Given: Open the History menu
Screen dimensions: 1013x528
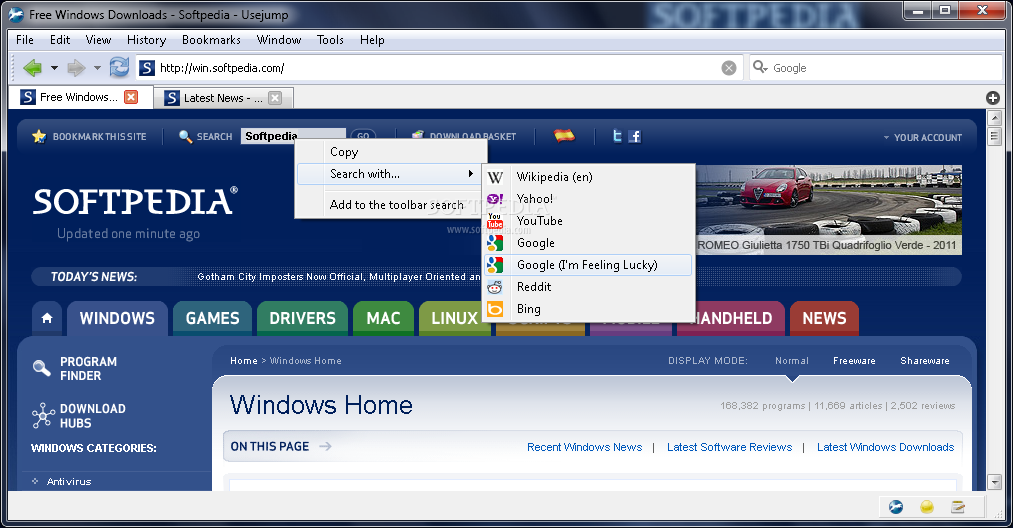Looking at the screenshot, I should (x=147, y=39).
